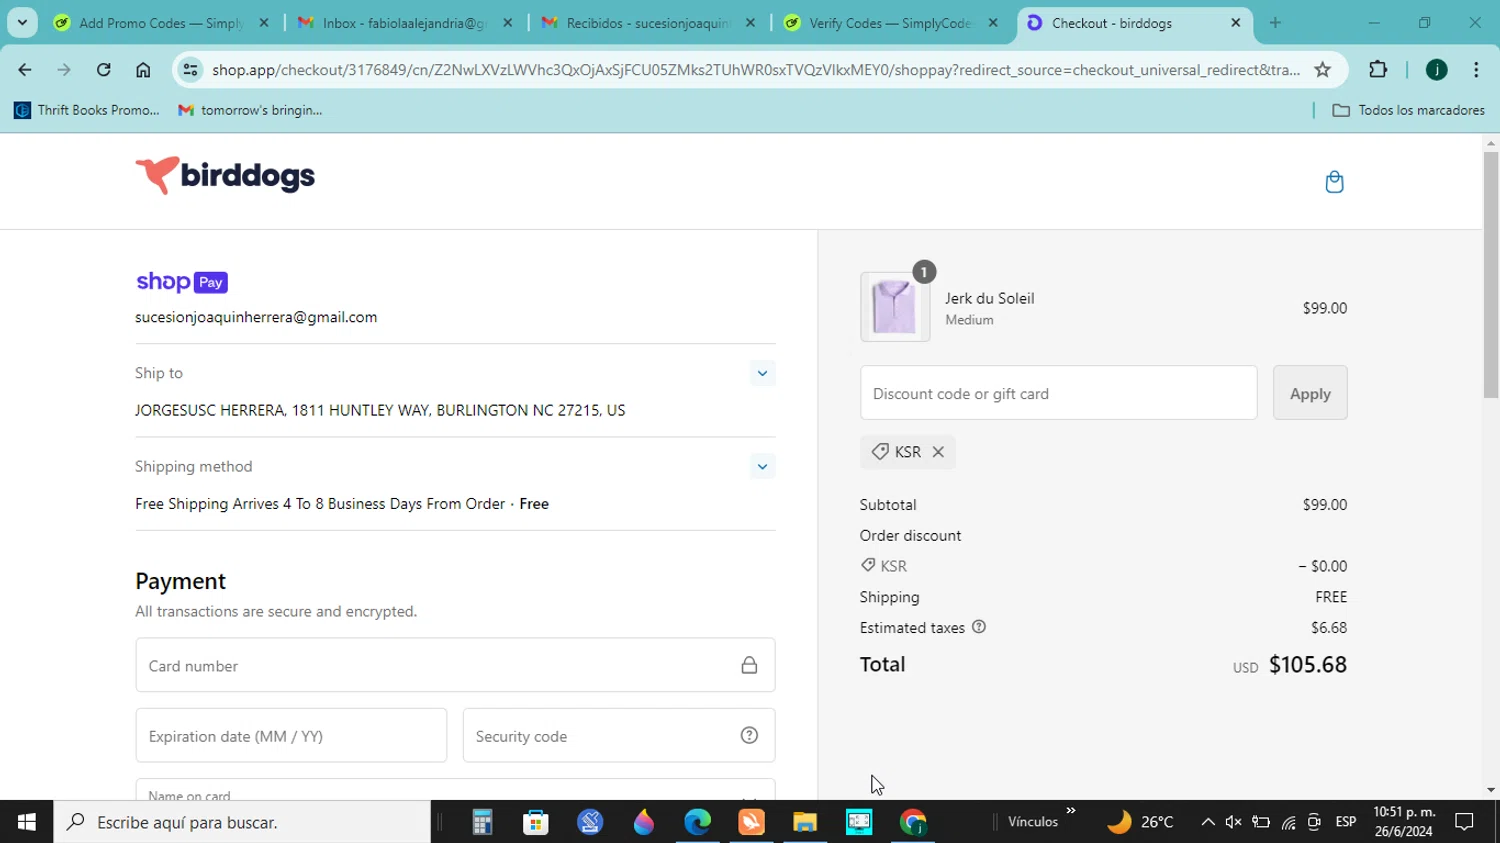Open the Vínculos toolbar overflow chevron
Image resolution: width=1500 pixels, height=843 pixels.
pyautogui.click(x=1071, y=811)
